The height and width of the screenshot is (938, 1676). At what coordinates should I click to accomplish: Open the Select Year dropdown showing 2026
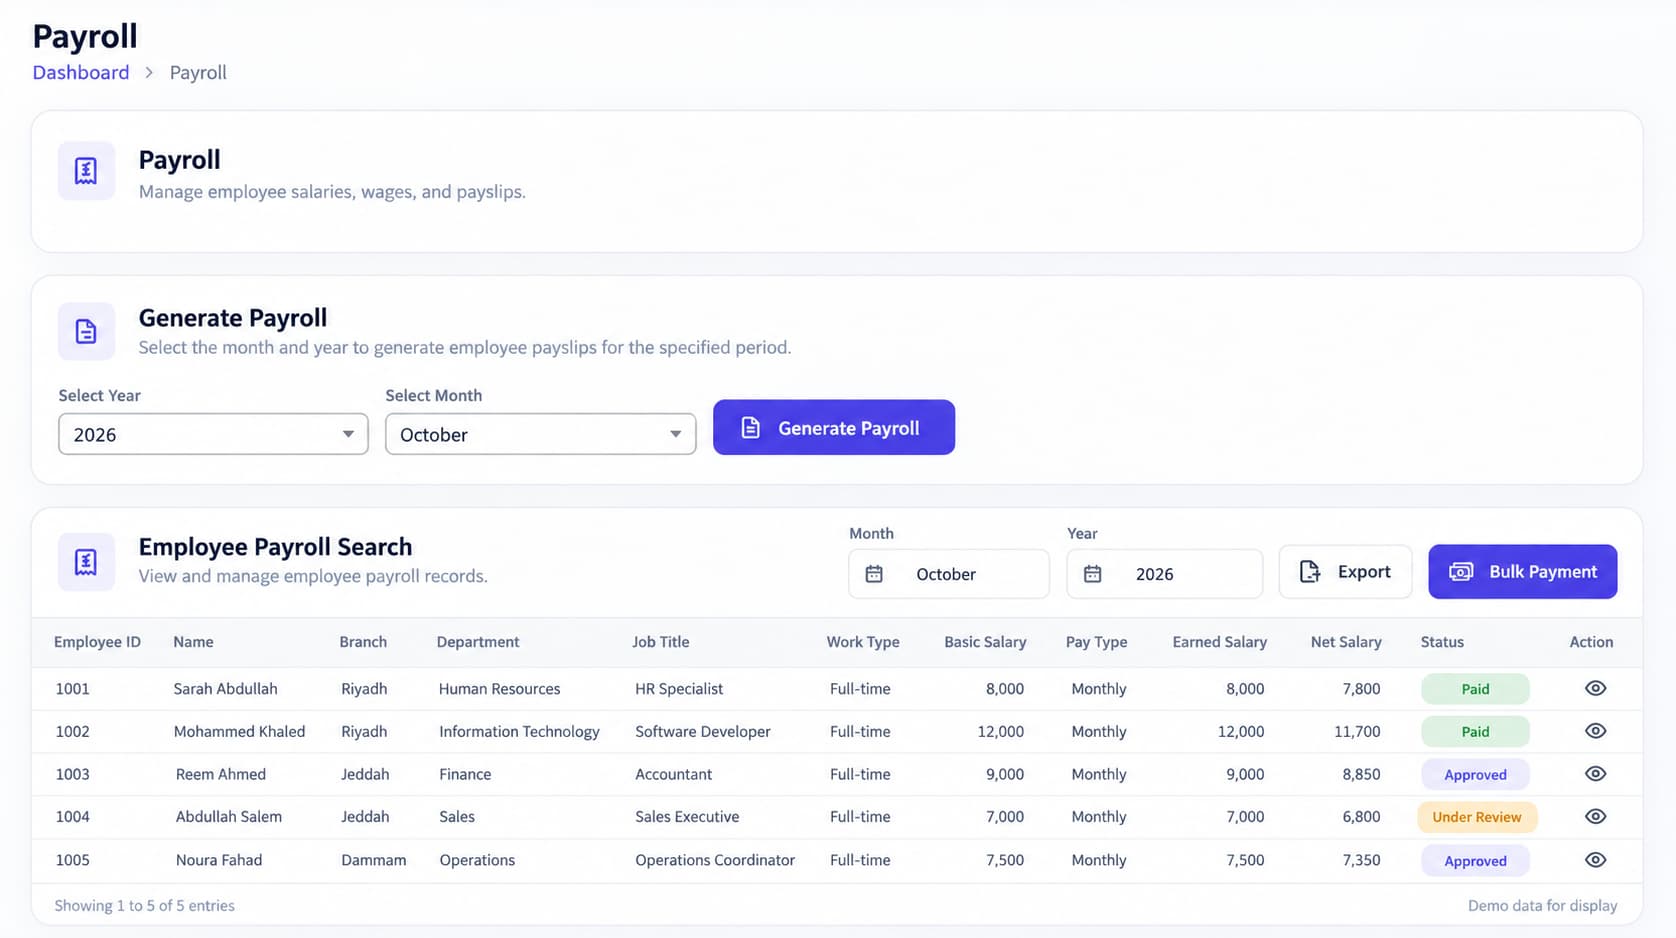click(x=213, y=434)
